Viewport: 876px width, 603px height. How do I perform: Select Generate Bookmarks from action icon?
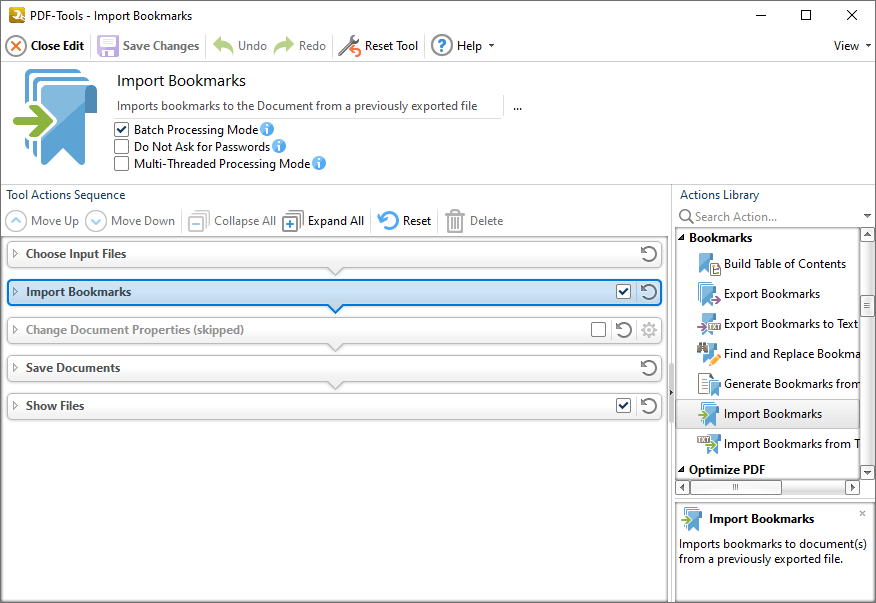pyautogui.click(x=710, y=384)
